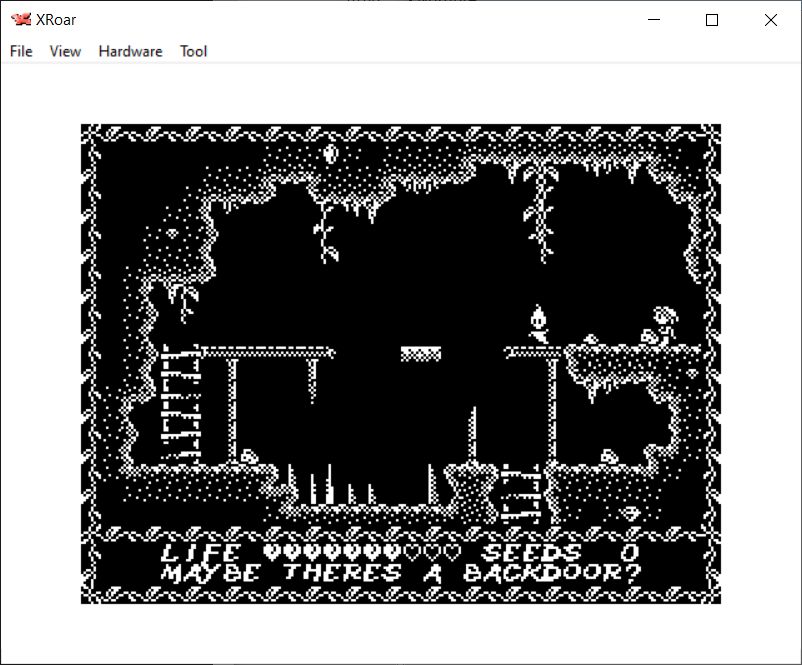Image resolution: width=802 pixels, height=665 pixels.
Task: Click the floor spikes in the pit
Action: tap(330, 488)
